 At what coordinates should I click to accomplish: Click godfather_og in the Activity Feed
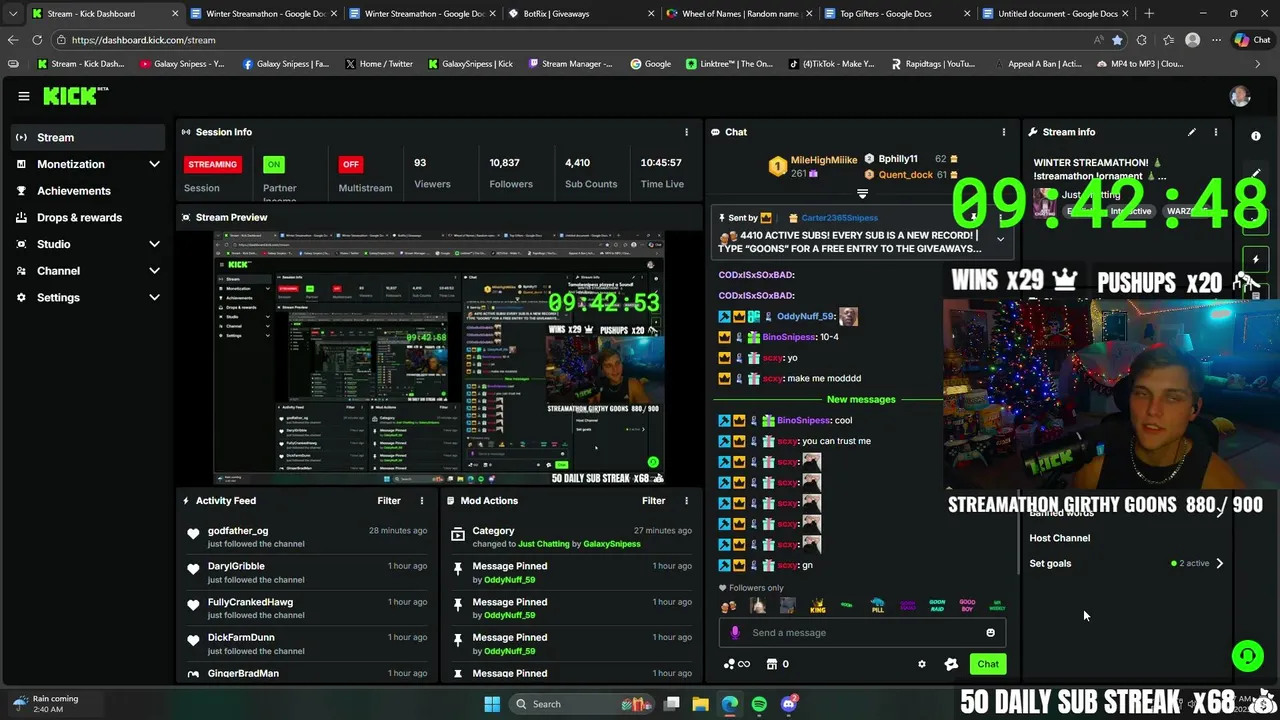click(238, 531)
